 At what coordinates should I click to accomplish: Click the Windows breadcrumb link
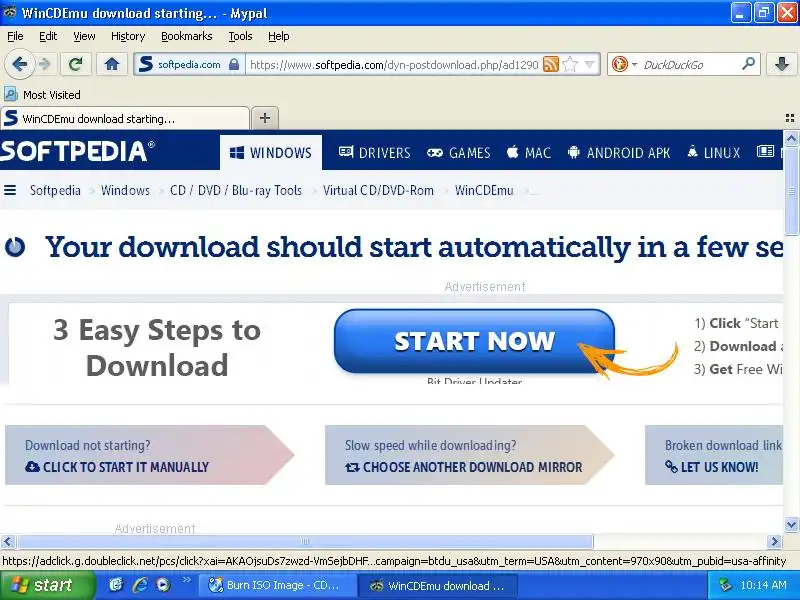tap(125, 190)
